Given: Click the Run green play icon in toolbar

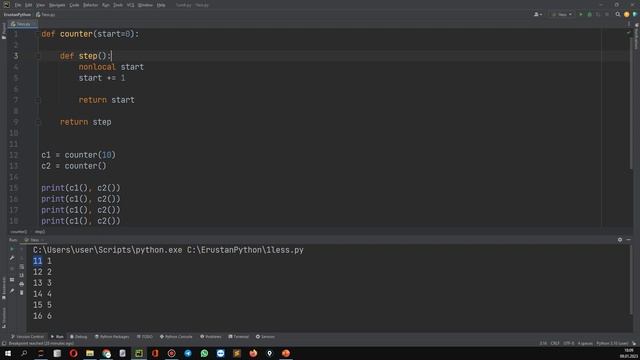Looking at the screenshot, I should coord(581,14).
